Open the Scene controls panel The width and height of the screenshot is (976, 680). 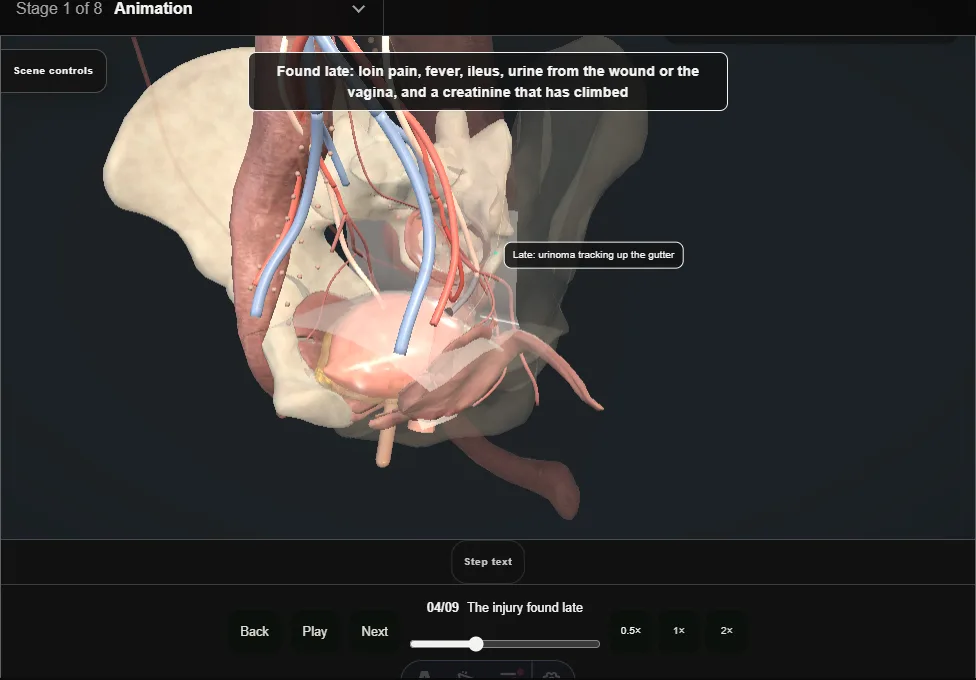pyautogui.click(x=54, y=71)
